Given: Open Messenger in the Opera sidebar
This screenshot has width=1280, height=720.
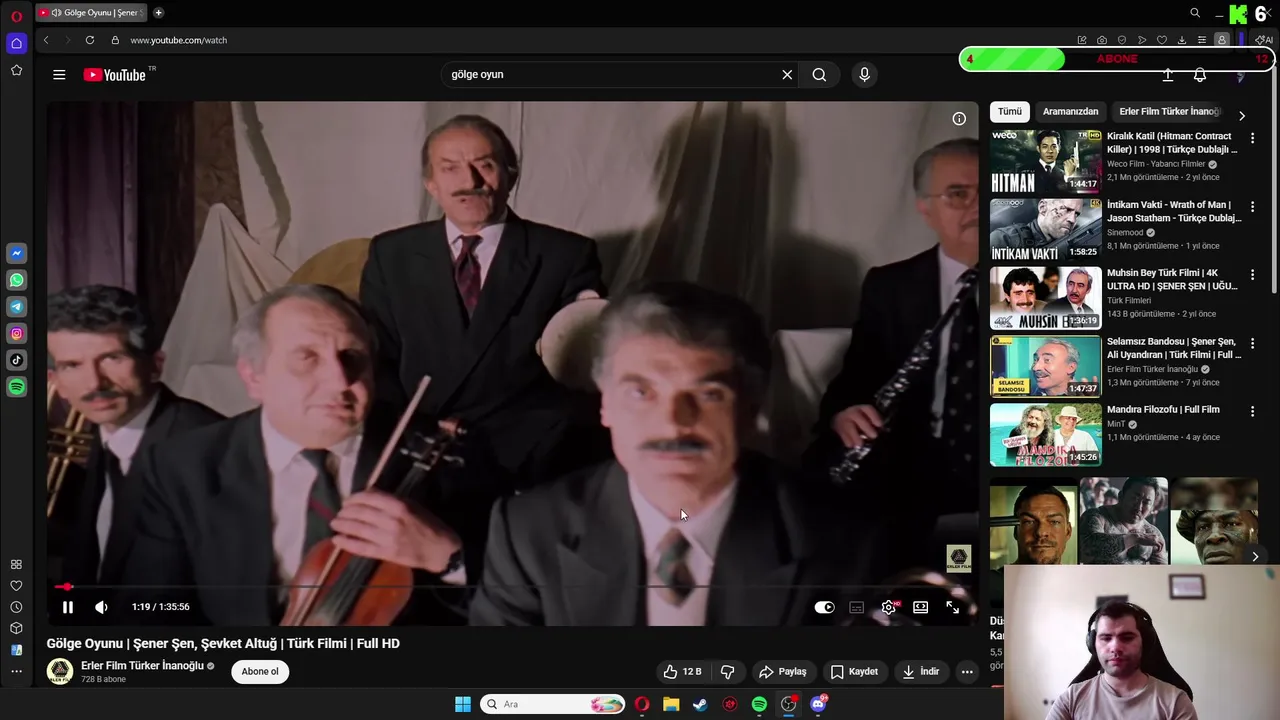Looking at the screenshot, I should click(x=16, y=254).
